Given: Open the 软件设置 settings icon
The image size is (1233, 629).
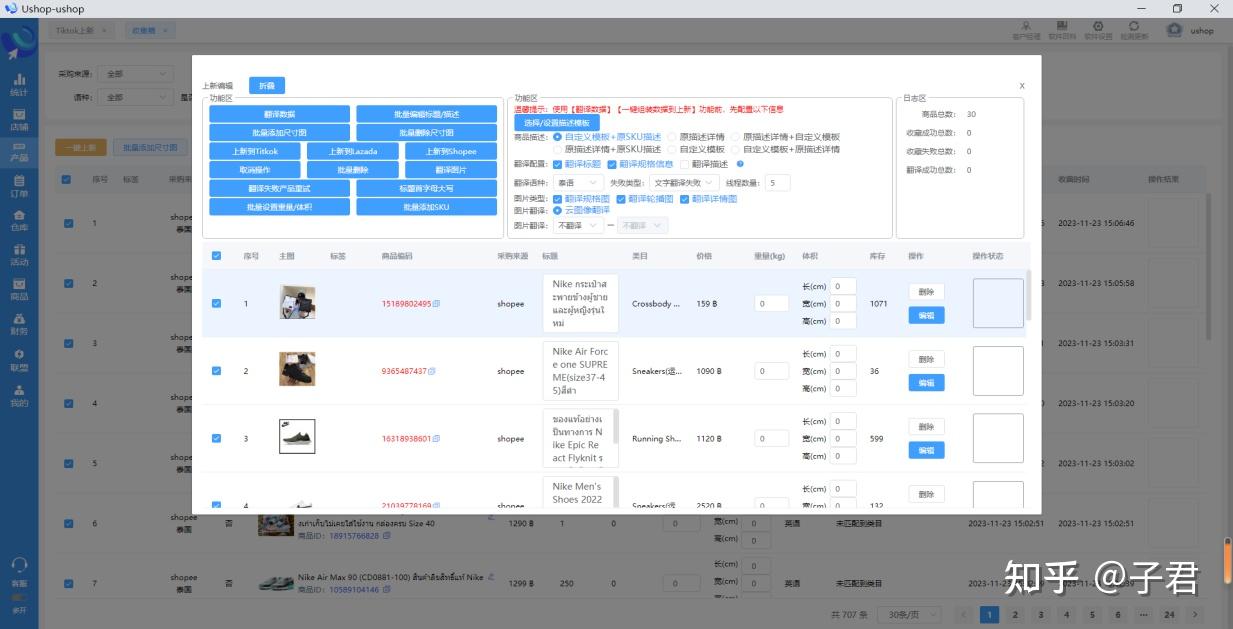Looking at the screenshot, I should 1098,30.
